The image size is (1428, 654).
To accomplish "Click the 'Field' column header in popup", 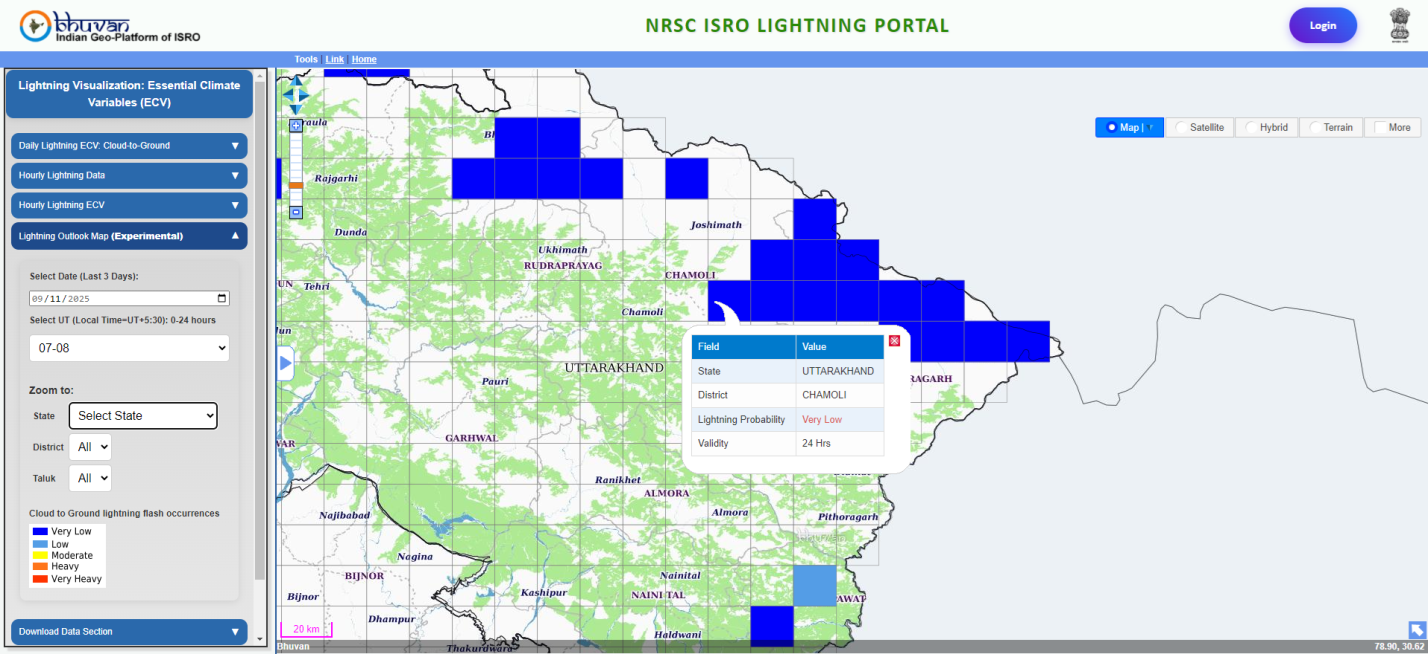I will click(x=743, y=347).
